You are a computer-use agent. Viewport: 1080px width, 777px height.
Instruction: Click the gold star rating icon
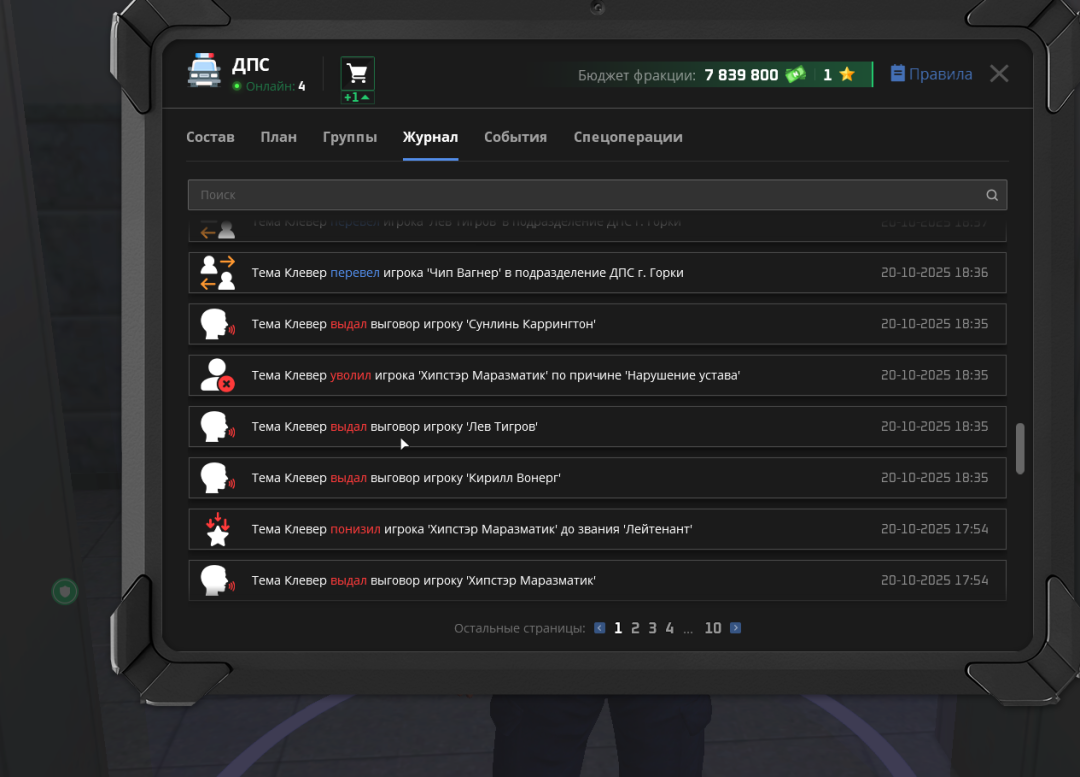coord(846,75)
